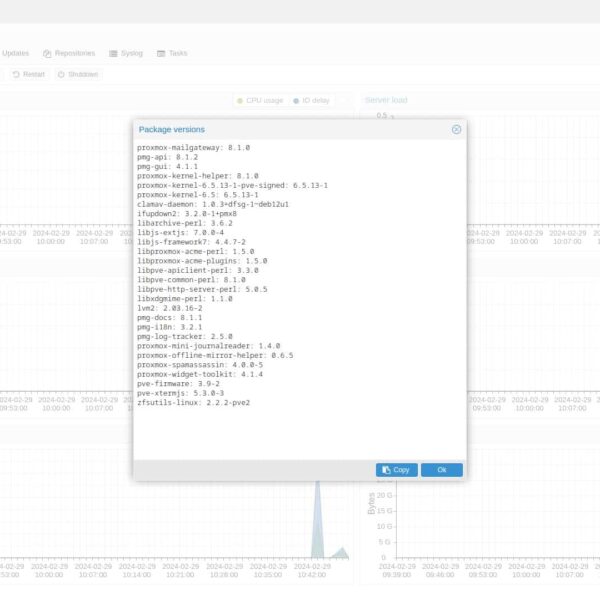This screenshot has height=600, width=600.
Task: Click the proxmox-kernel-6.5.13-1-pve-signed line
Action: 232,186
